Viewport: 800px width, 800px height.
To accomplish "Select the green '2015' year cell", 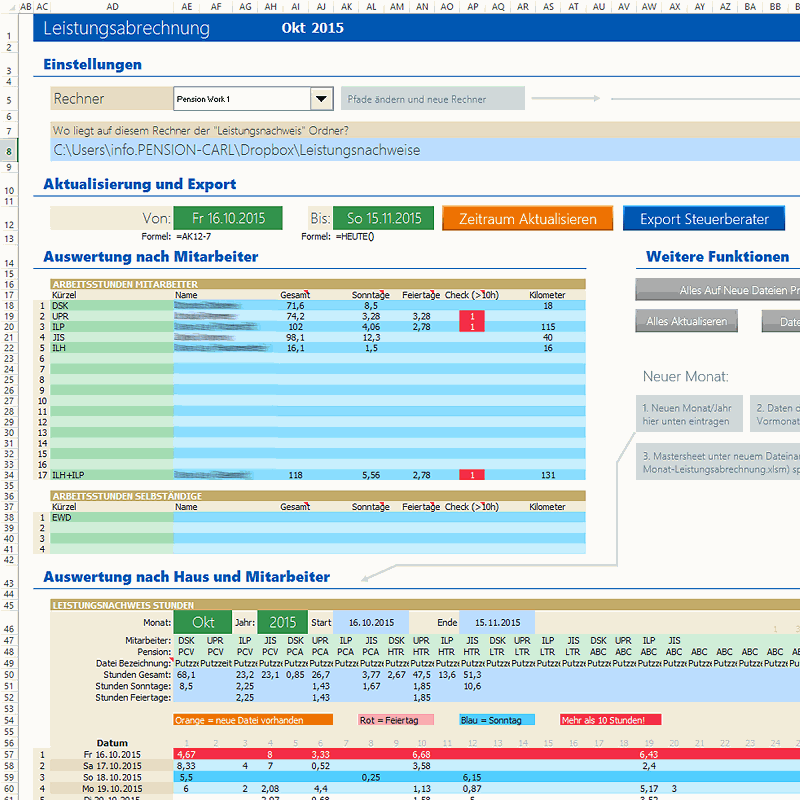I will tap(283, 622).
